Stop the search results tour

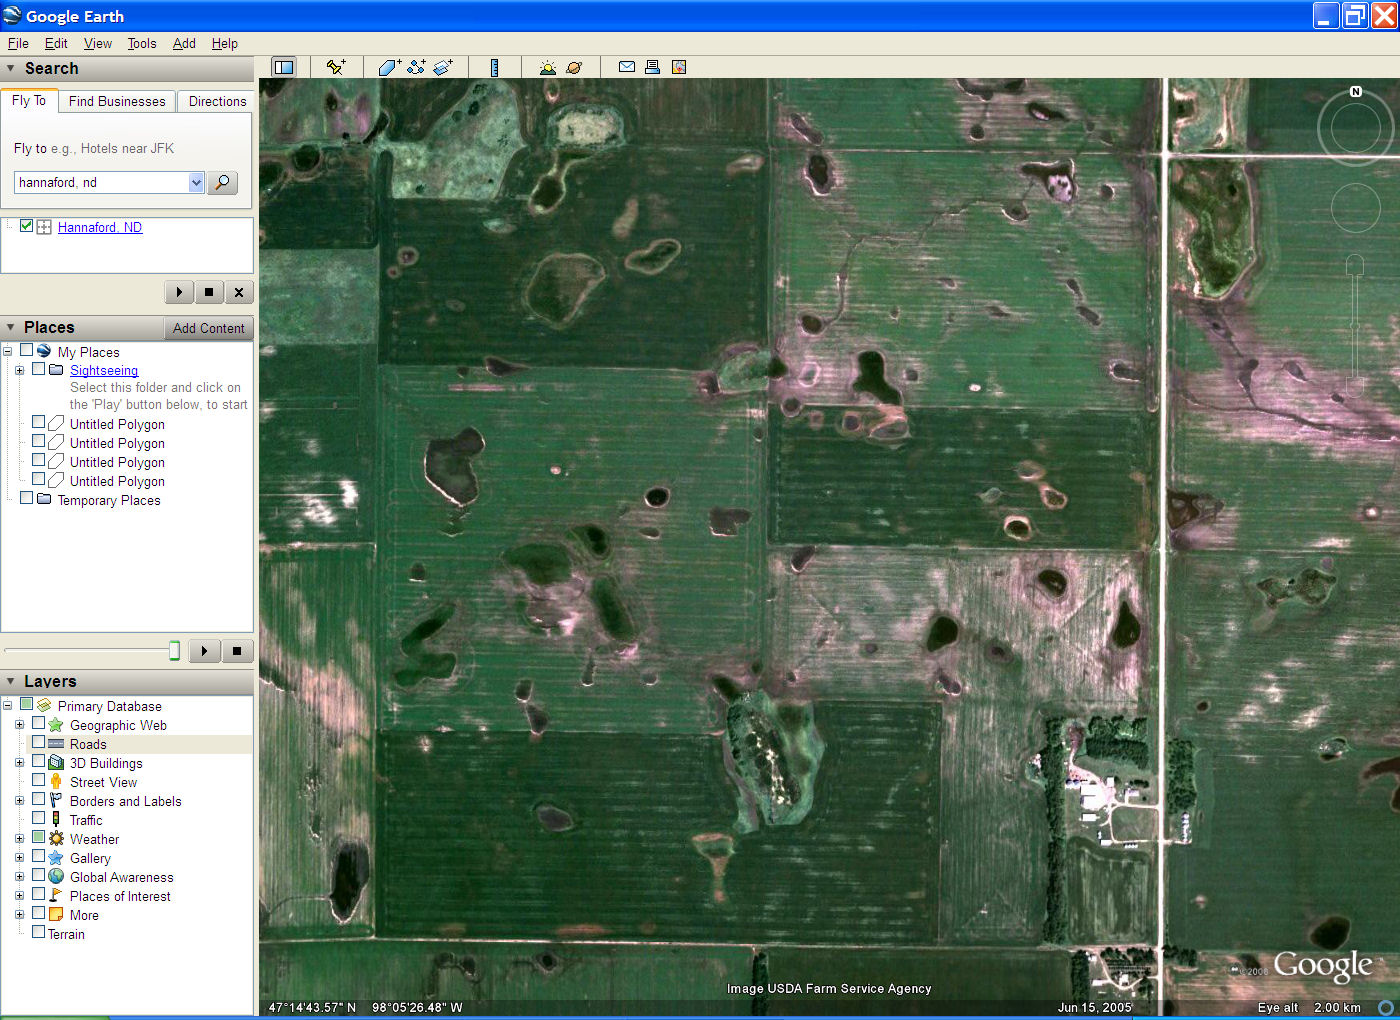(208, 292)
